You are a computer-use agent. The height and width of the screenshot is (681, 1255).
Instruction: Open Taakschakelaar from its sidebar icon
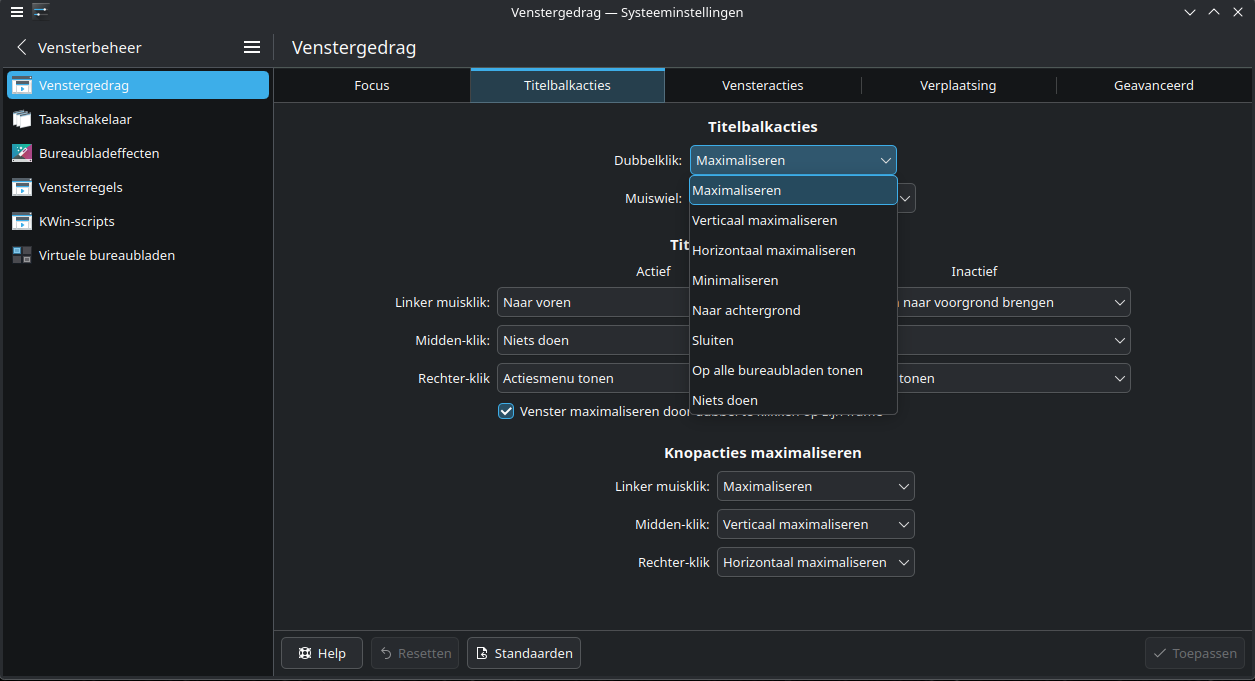pos(22,119)
